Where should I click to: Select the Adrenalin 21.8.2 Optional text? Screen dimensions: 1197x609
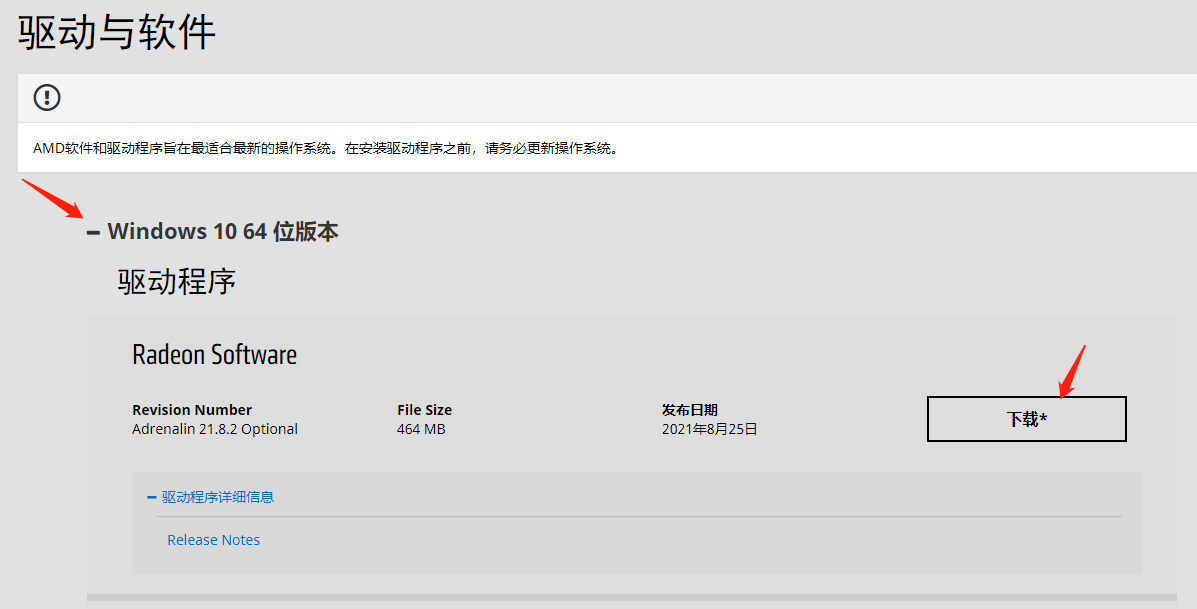coord(215,429)
